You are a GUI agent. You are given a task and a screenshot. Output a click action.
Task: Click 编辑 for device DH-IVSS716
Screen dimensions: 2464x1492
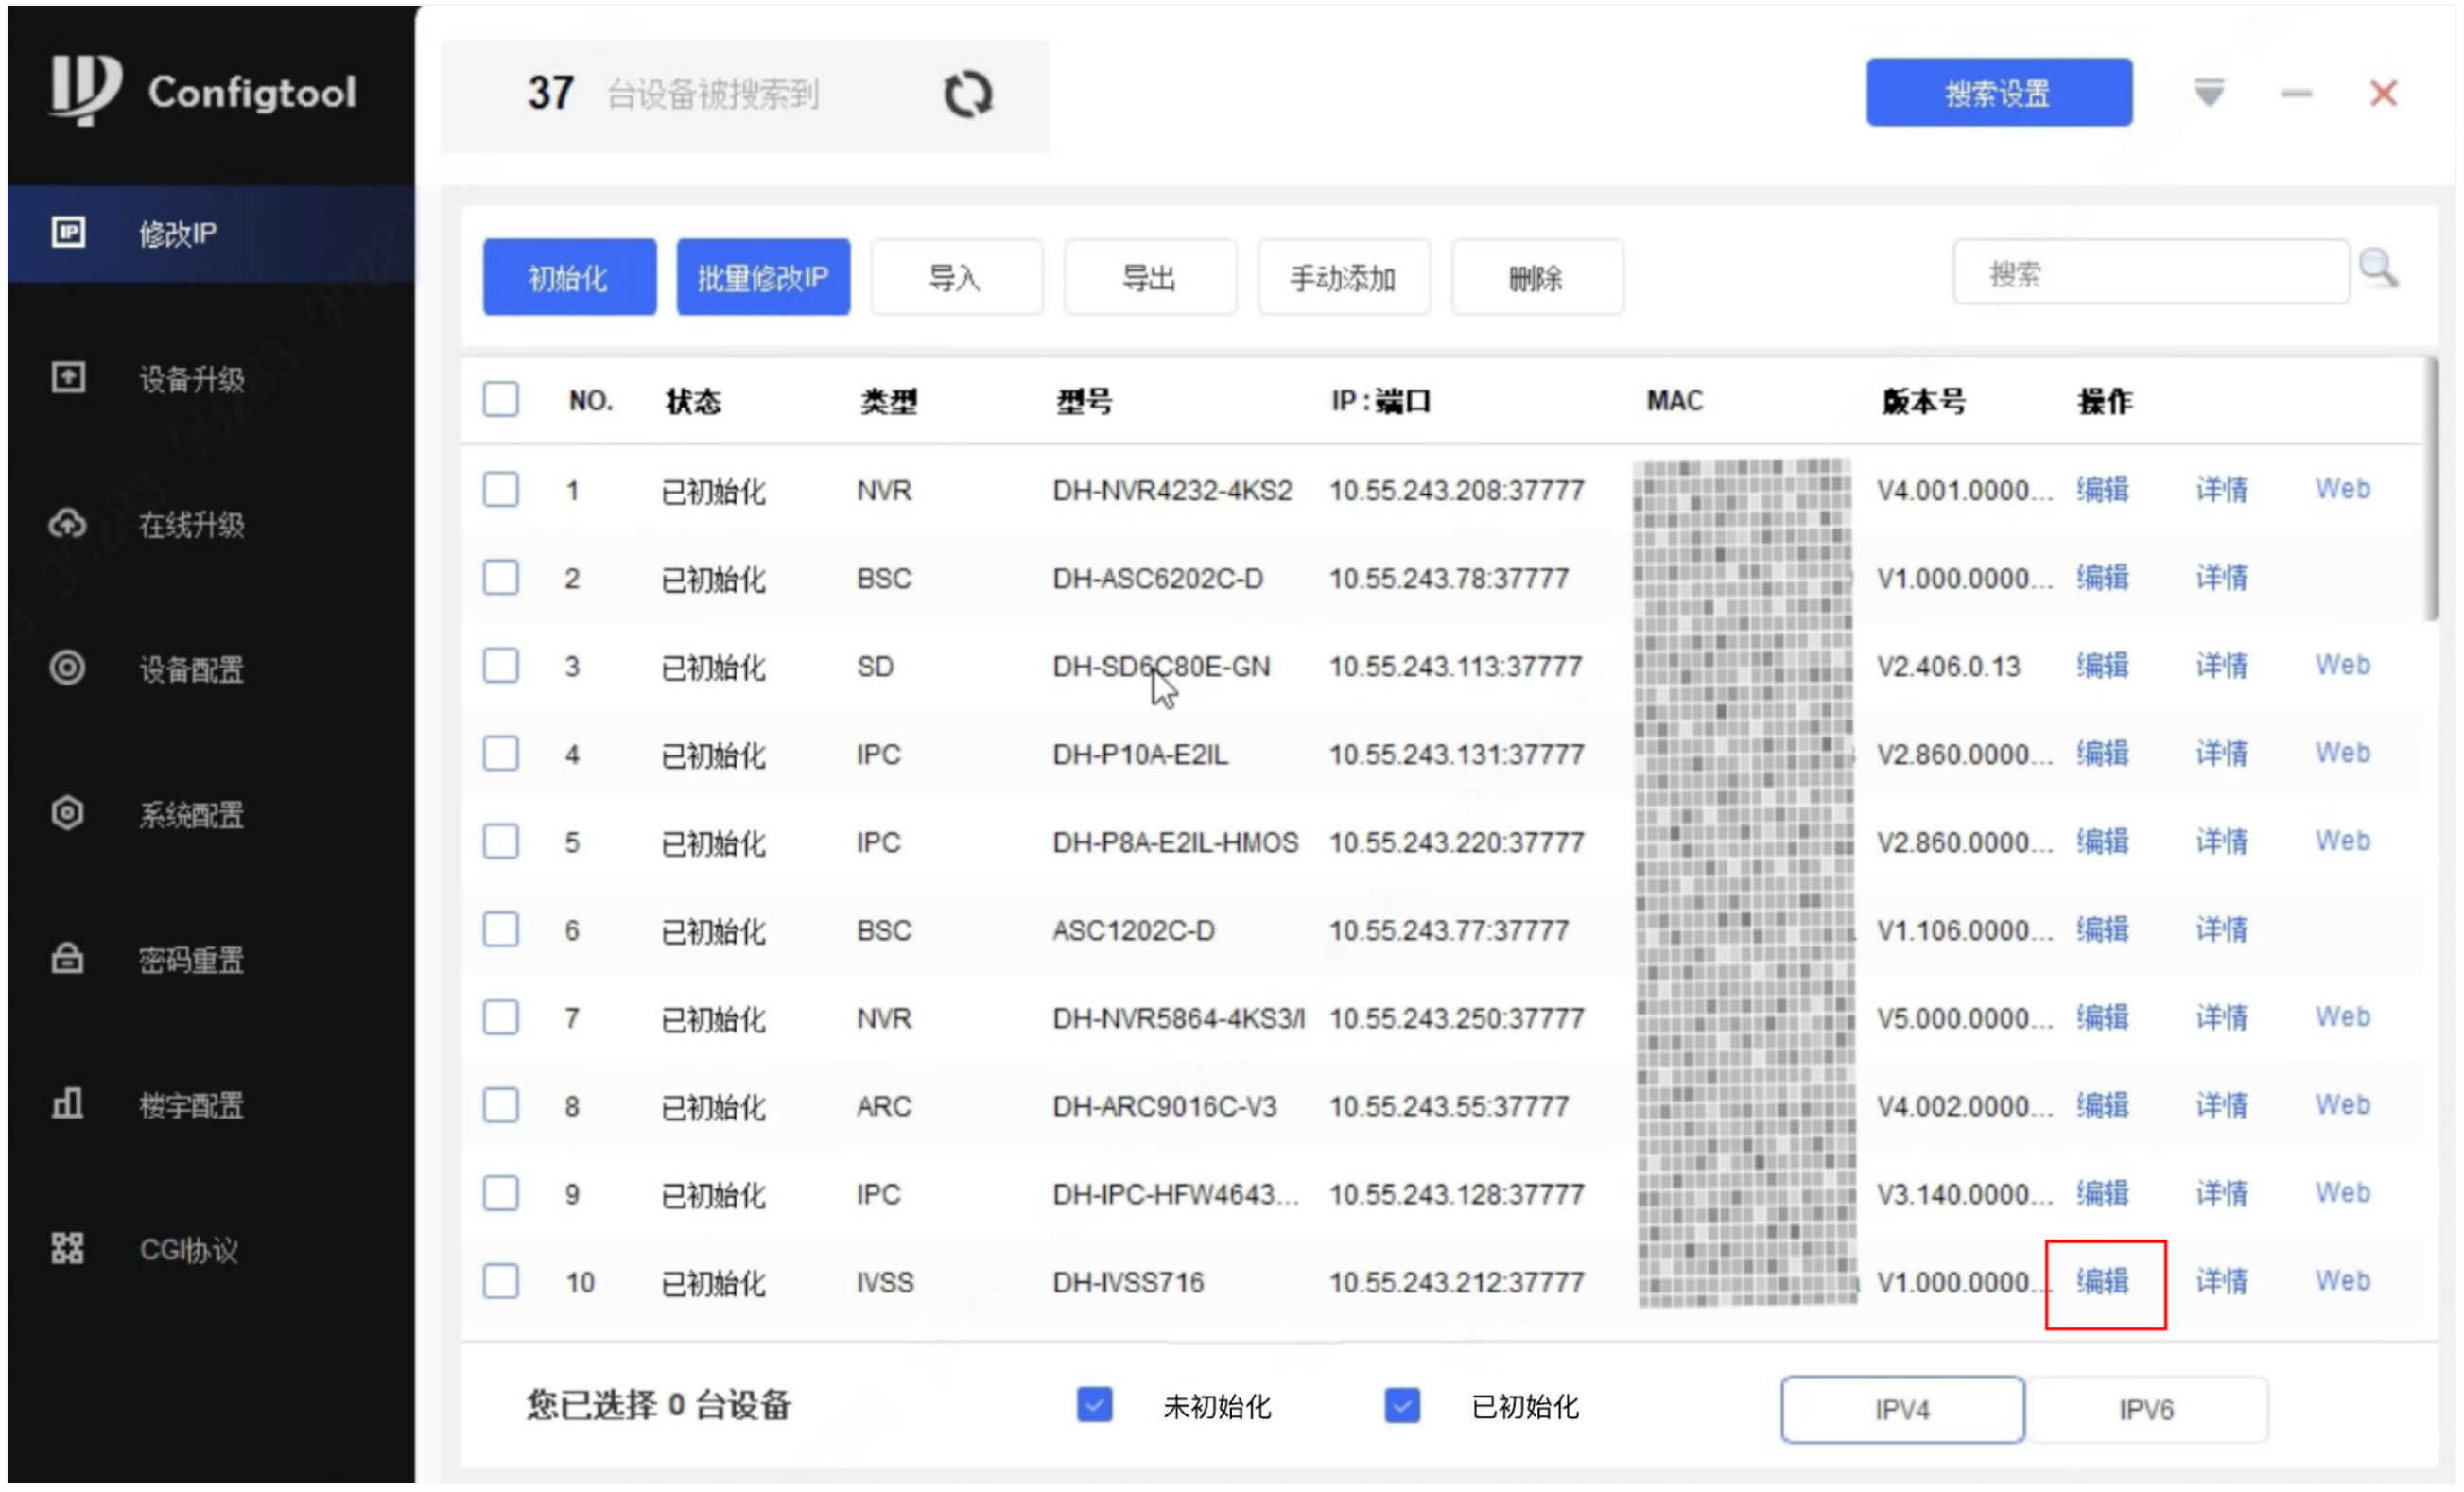click(2103, 1282)
